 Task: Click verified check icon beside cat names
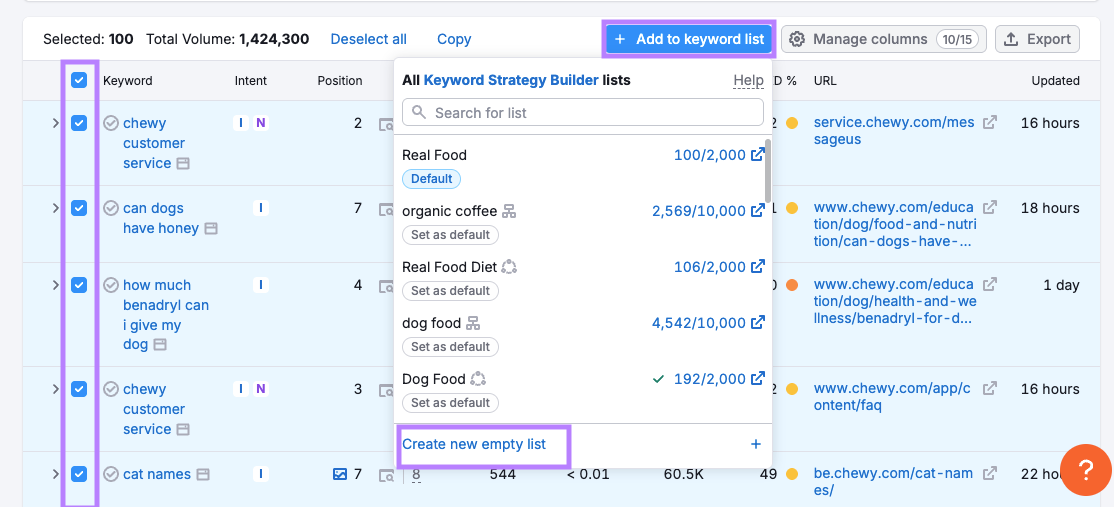click(x=111, y=474)
